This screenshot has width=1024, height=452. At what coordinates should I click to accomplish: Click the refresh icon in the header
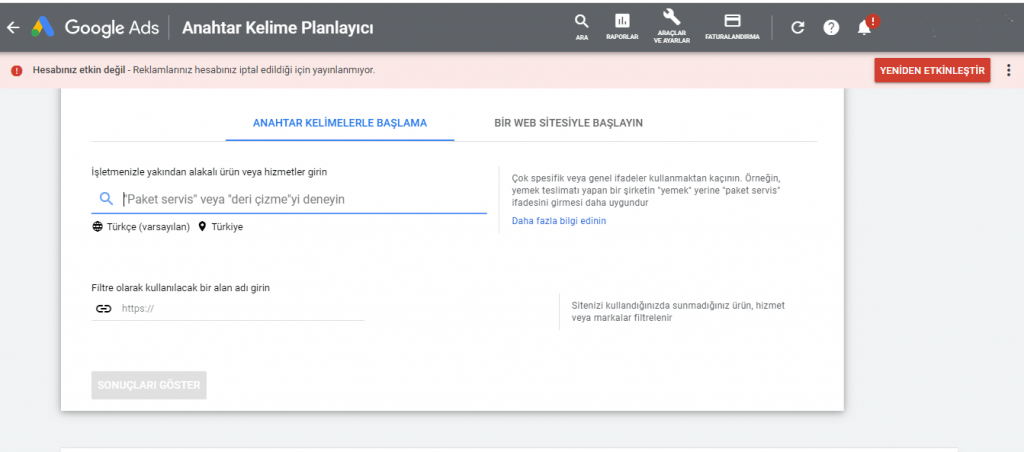(x=797, y=28)
